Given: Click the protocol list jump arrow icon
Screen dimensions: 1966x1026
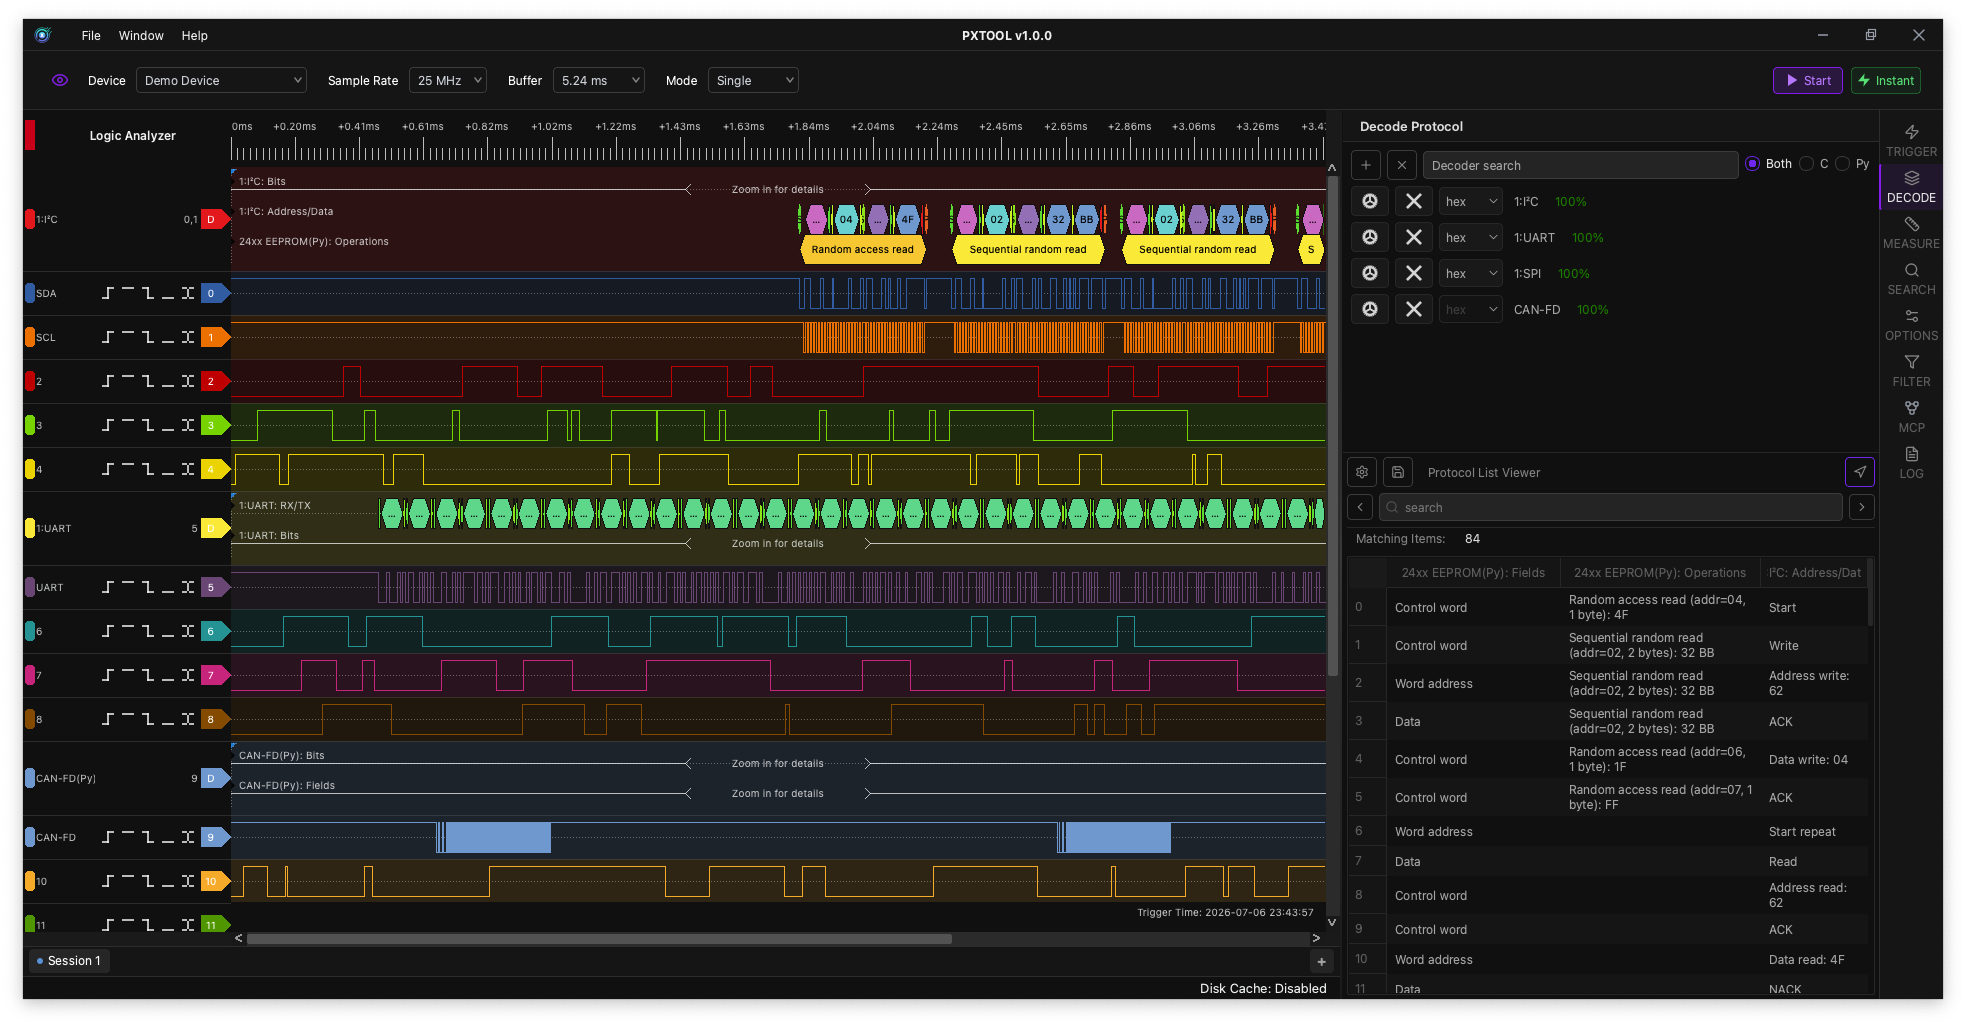Looking at the screenshot, I should [1860, 472].
